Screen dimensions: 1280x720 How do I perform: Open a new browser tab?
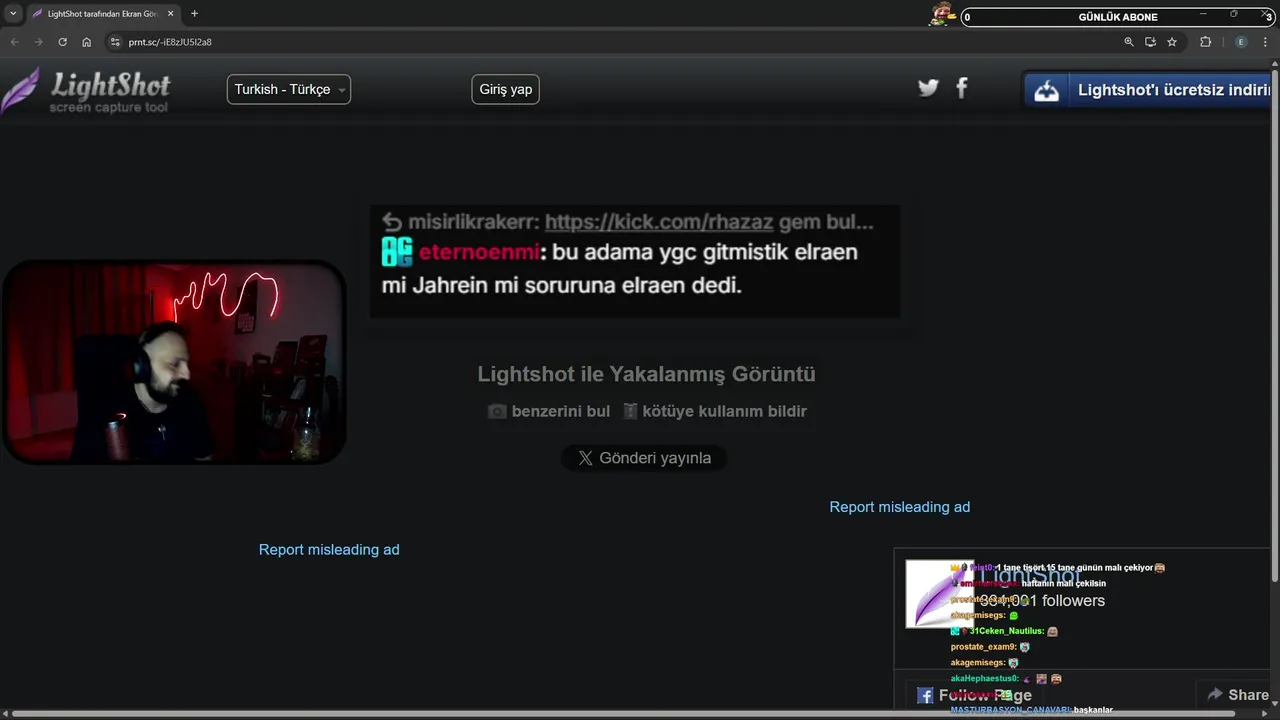[194, 14]
